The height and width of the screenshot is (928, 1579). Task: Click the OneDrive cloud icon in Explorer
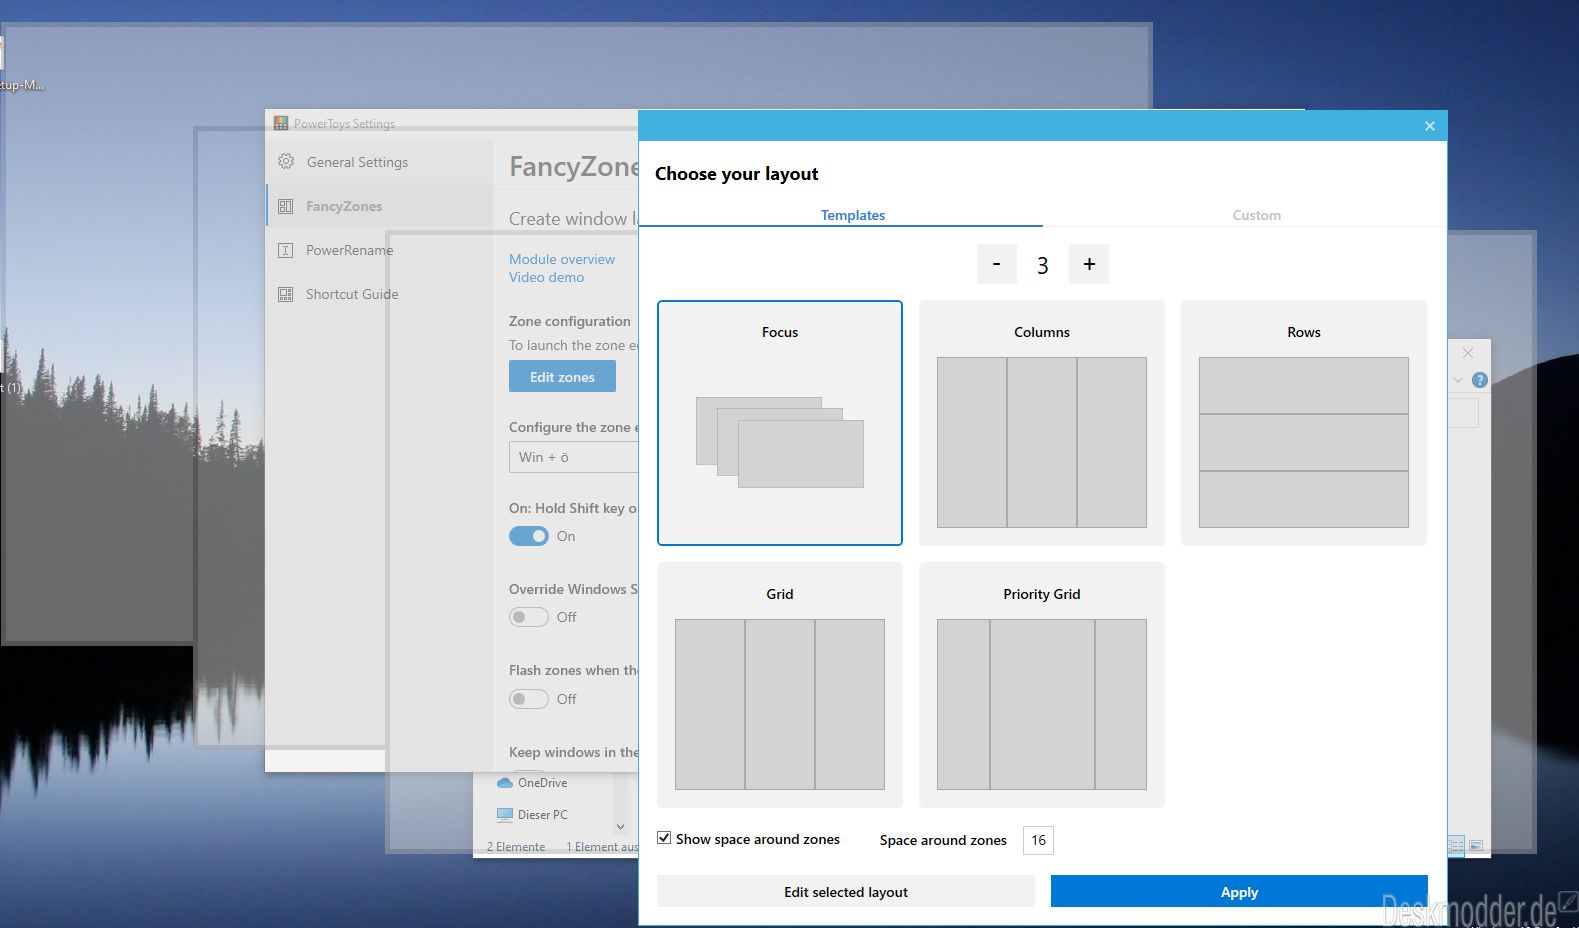coord(505,782)
